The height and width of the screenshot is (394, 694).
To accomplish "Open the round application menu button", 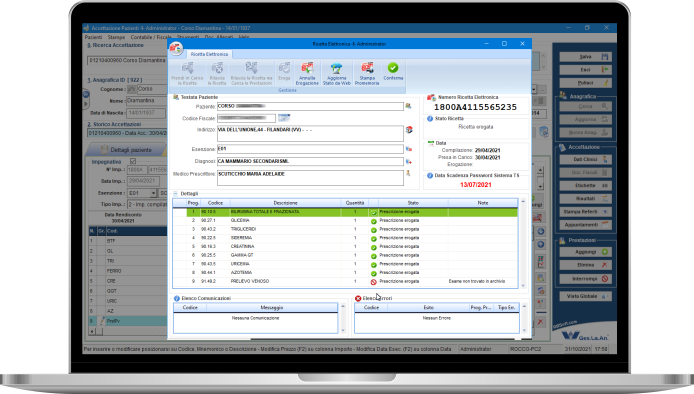I will pyautogui.click(x=176, y=48).
